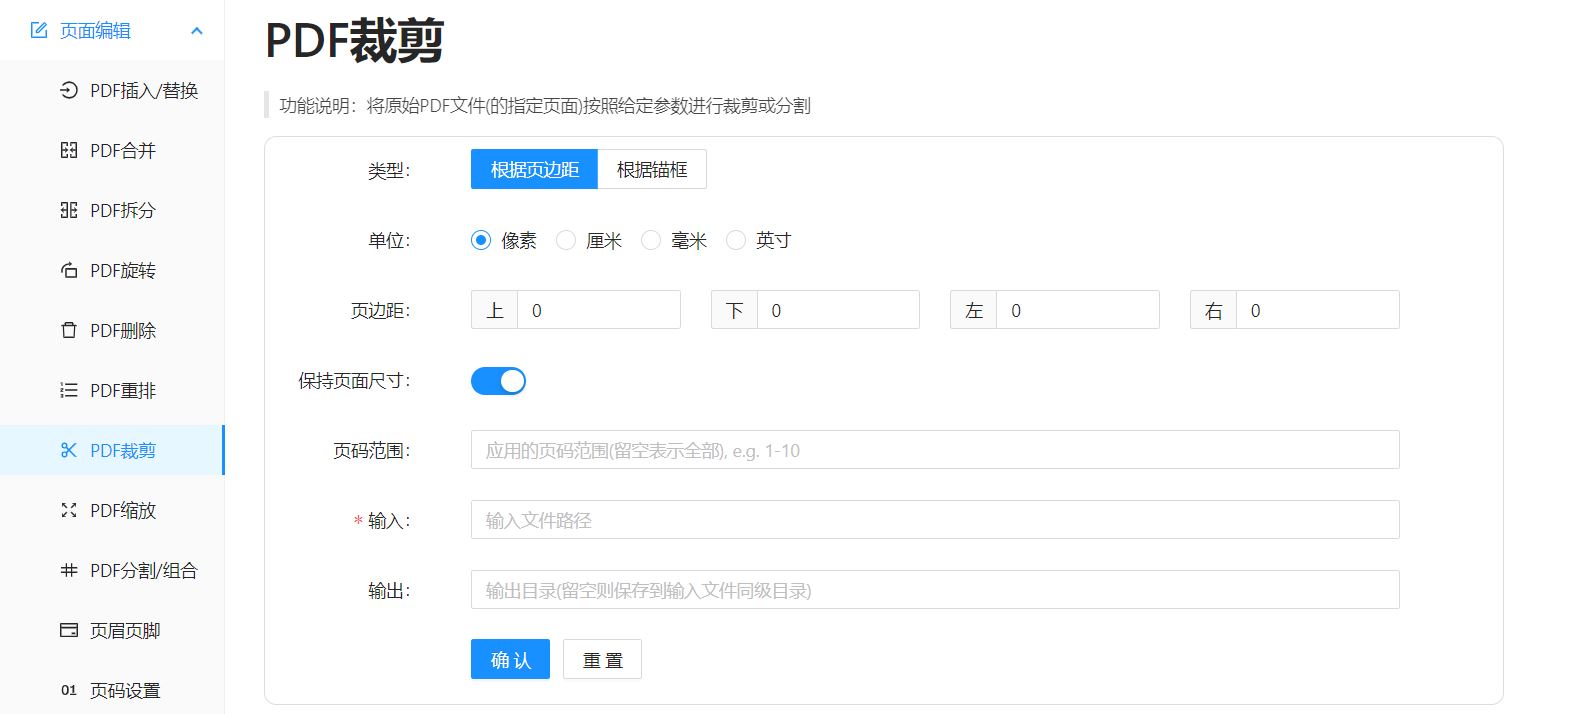
Task: Open the PDF分割/组合 menu item
Action: point(112,570)
